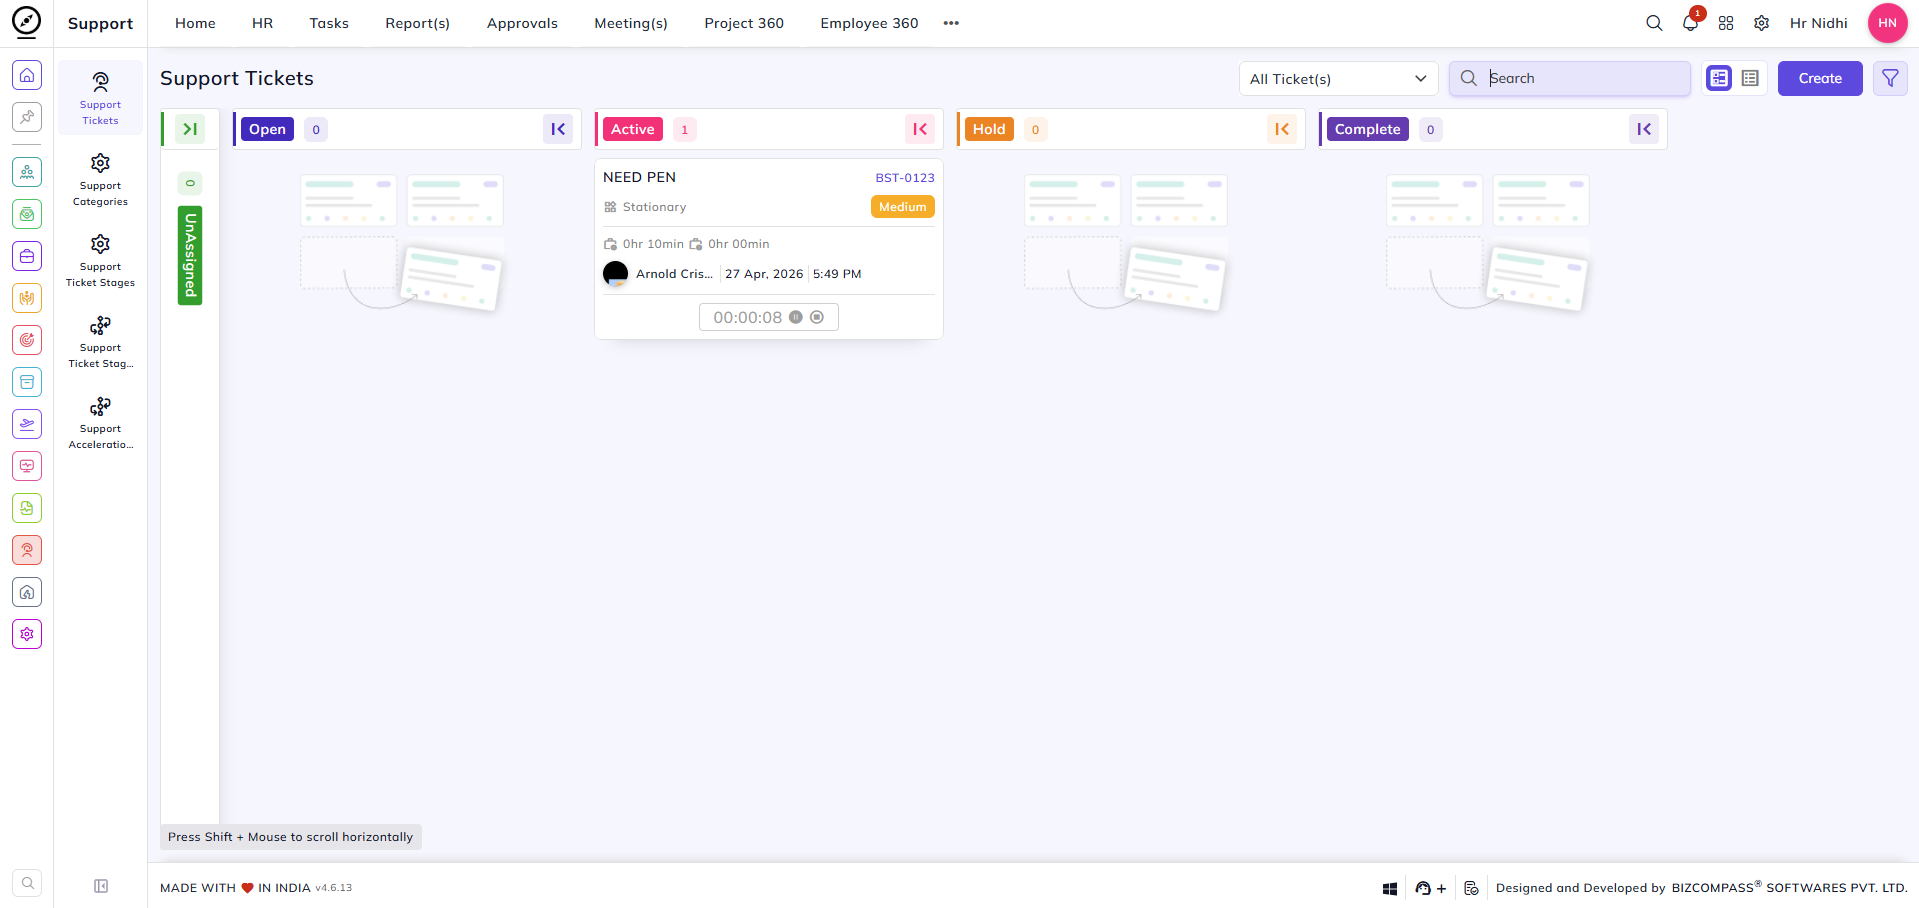The width and height of the screenshot is (1919, 908).
Task: Stop the ticket timer
Action: (x=817, y=317)
